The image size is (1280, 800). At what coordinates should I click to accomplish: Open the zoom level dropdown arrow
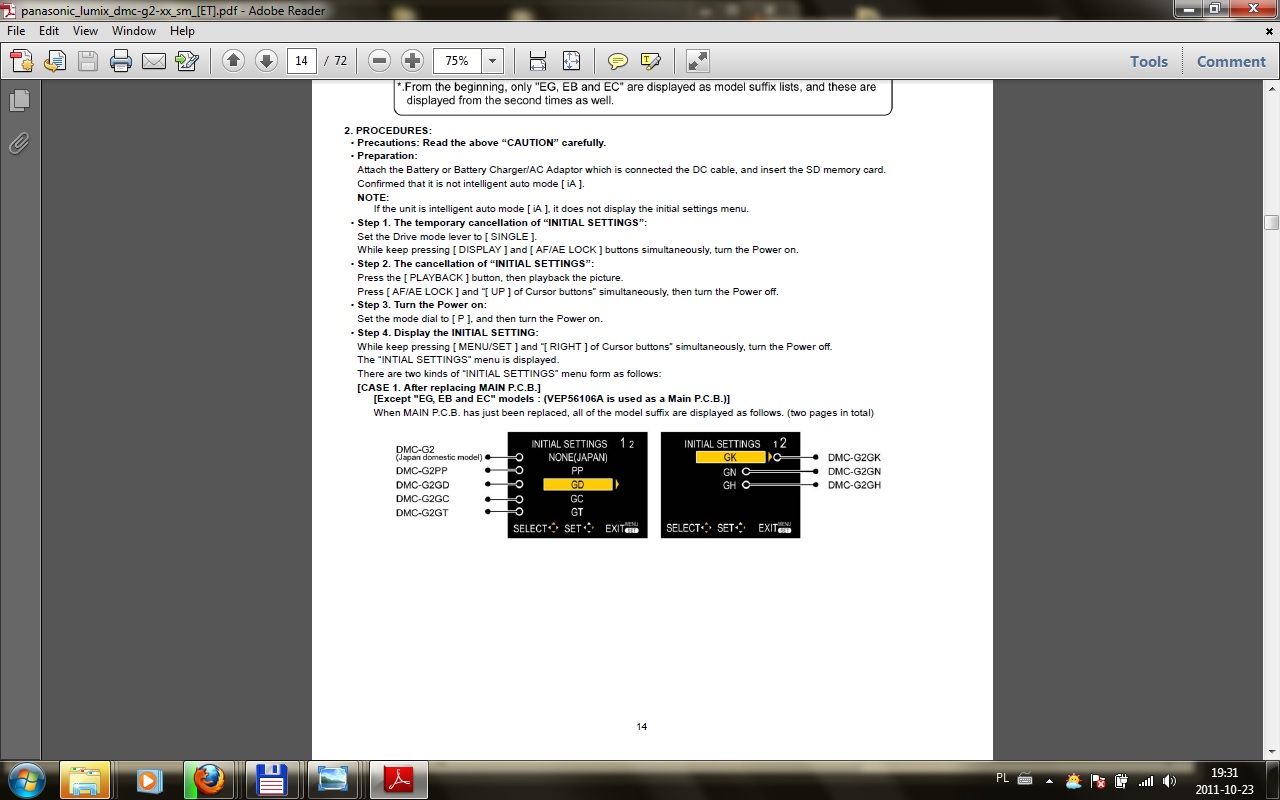[492, 61]
